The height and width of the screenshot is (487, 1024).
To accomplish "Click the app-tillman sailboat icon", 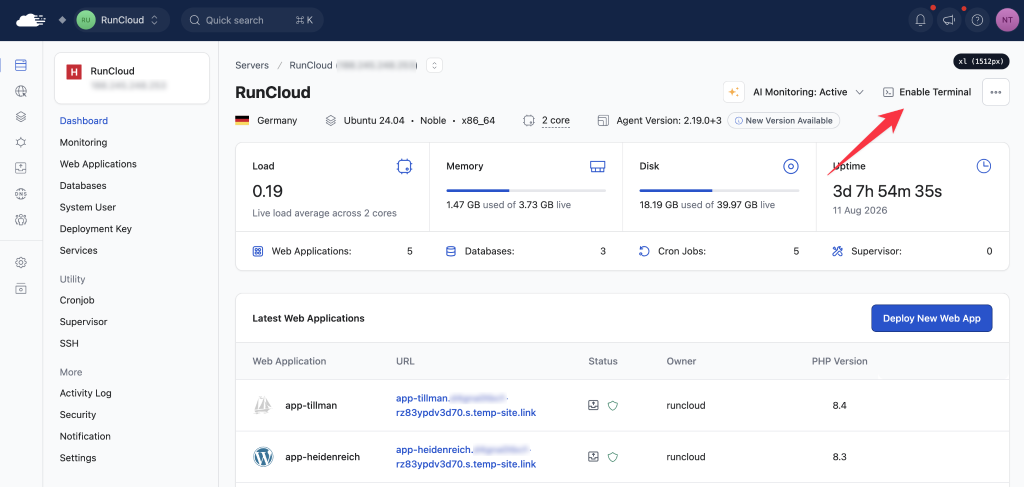I will pyautogui.click(x=263, y=405).
